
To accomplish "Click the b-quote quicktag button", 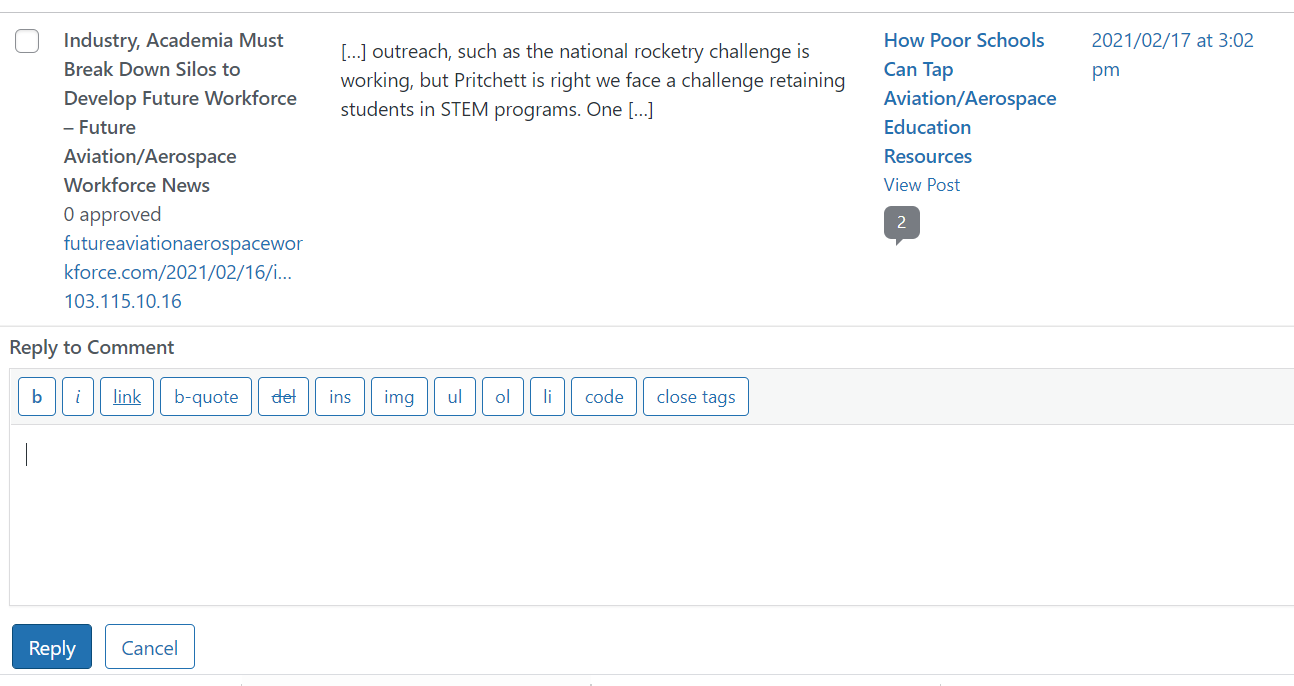I will click(206, 397).
